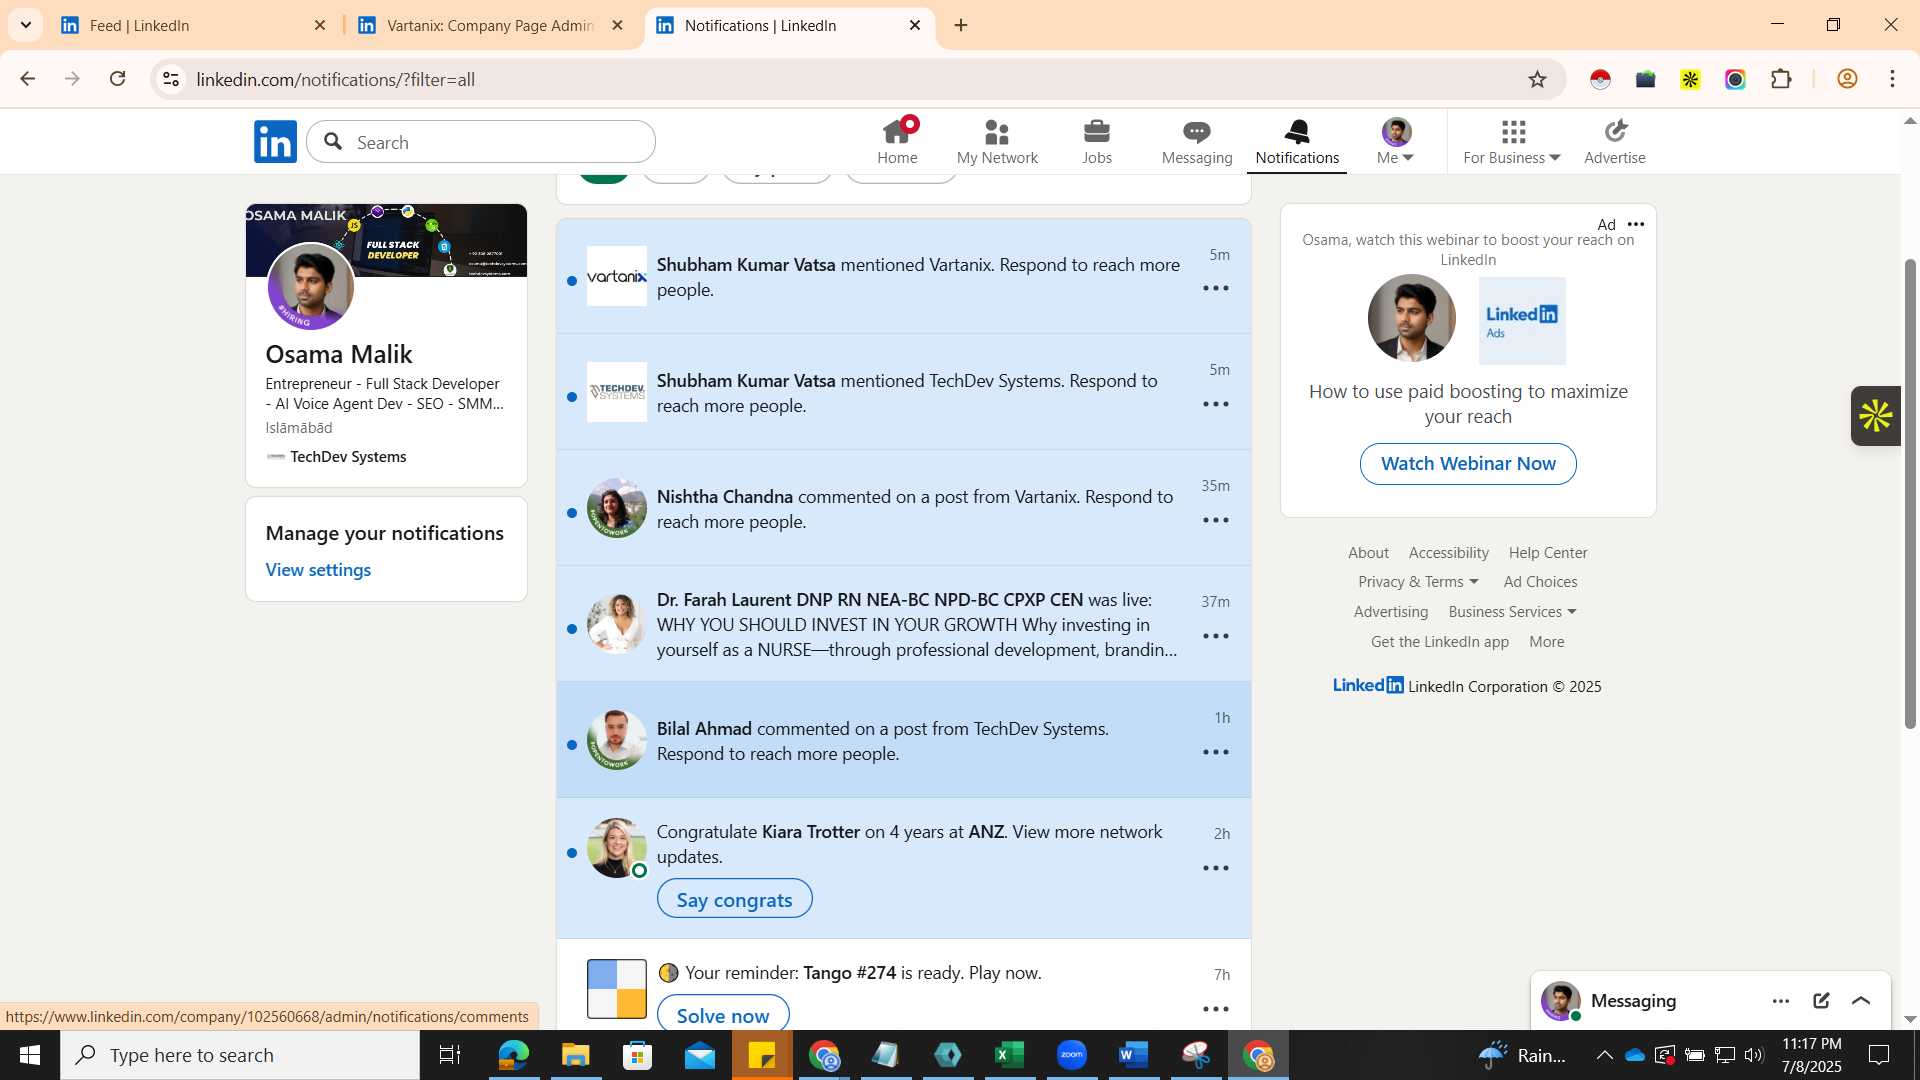Image resolution: width=1920 pixels, height=1080 pixels.
Task: Open browser extensions puzzle icon
Action: (1781, 79)
